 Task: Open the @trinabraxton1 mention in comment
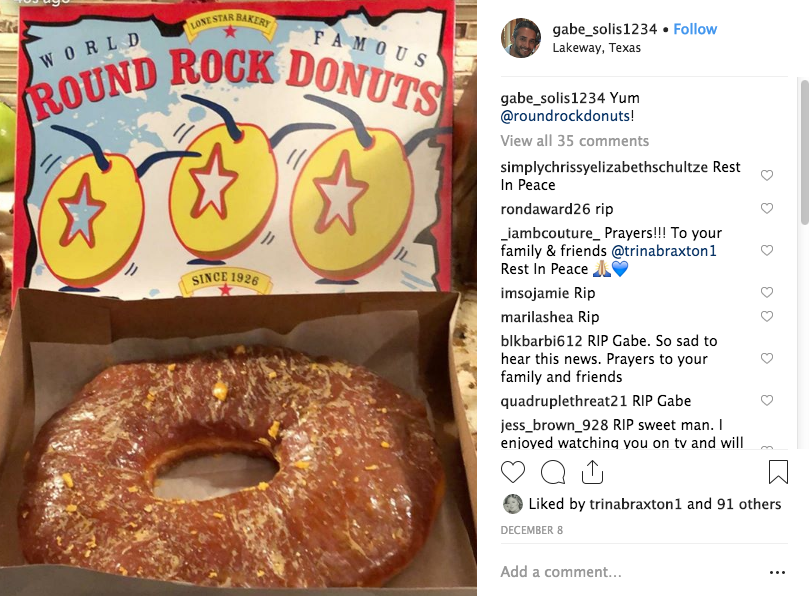664,251
